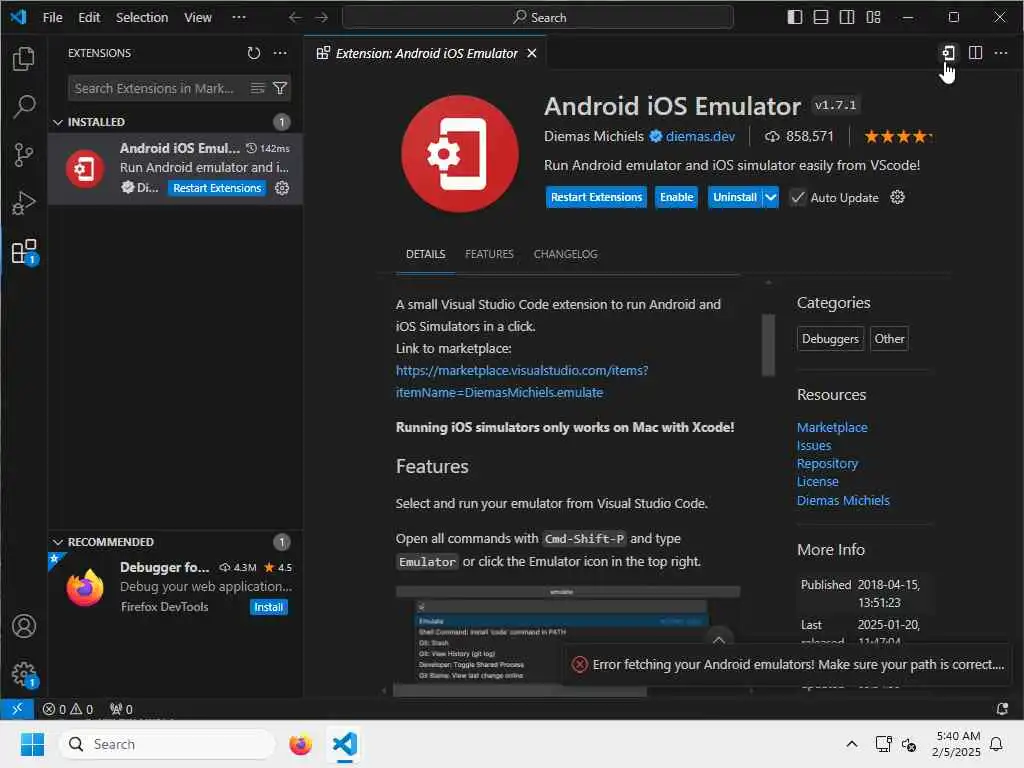Split the editor right
The width and height of the screenshot is (1024, 768).
[x=975, y=53]
